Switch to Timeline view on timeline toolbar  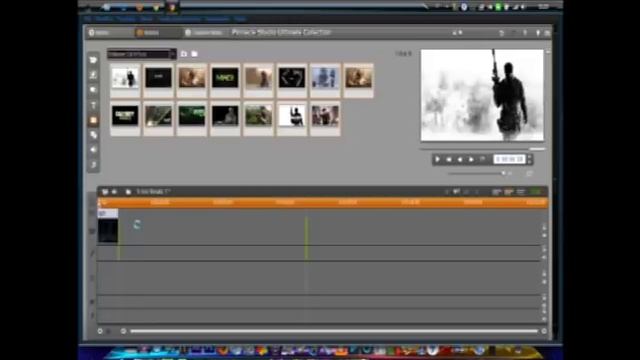tap(509, 192)
